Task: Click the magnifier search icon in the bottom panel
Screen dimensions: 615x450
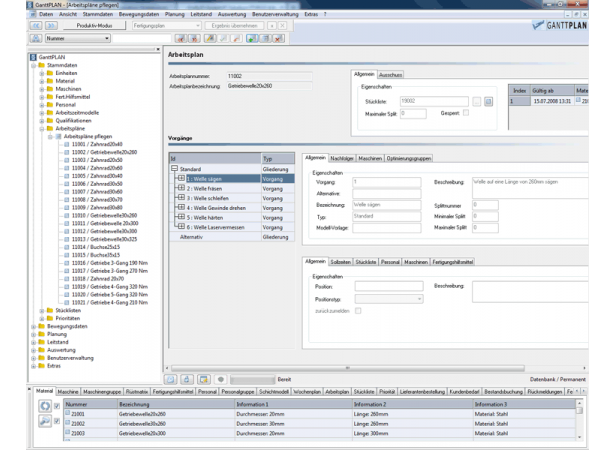Action: click(45, 421)
